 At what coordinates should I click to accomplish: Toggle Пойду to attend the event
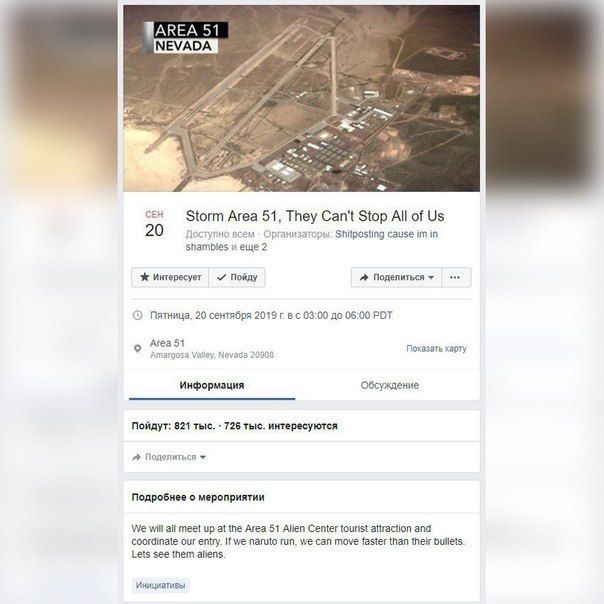point(237,277)
